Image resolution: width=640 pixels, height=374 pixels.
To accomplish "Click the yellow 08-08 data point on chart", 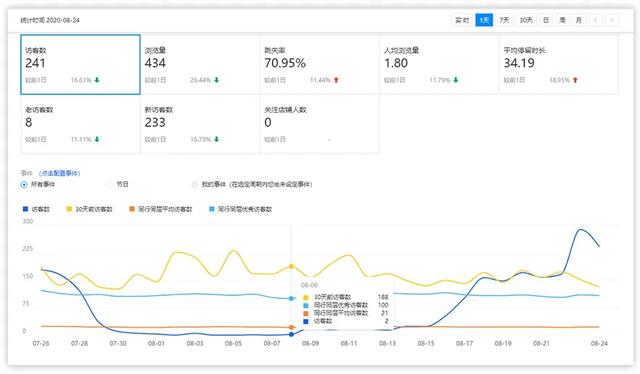I will [291, 266].
